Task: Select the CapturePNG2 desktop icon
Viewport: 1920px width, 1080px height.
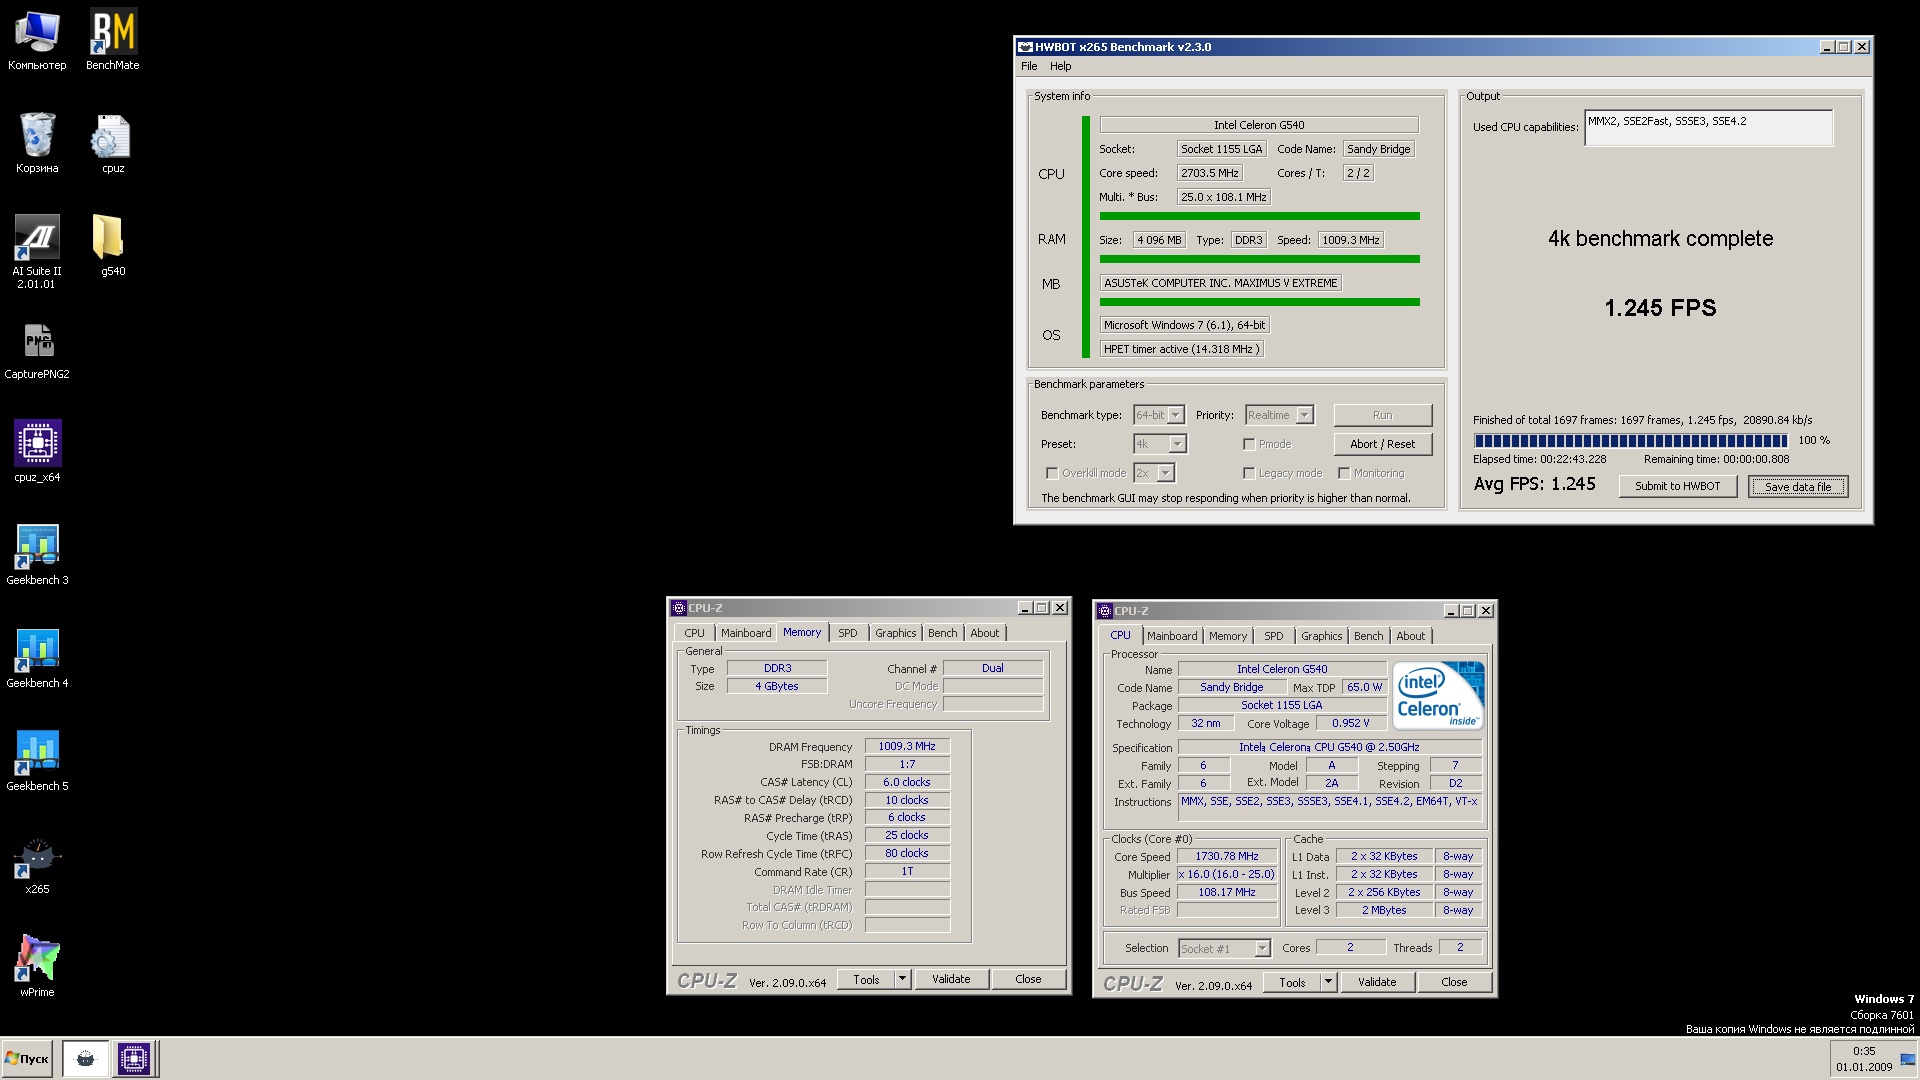Action: 37,351
